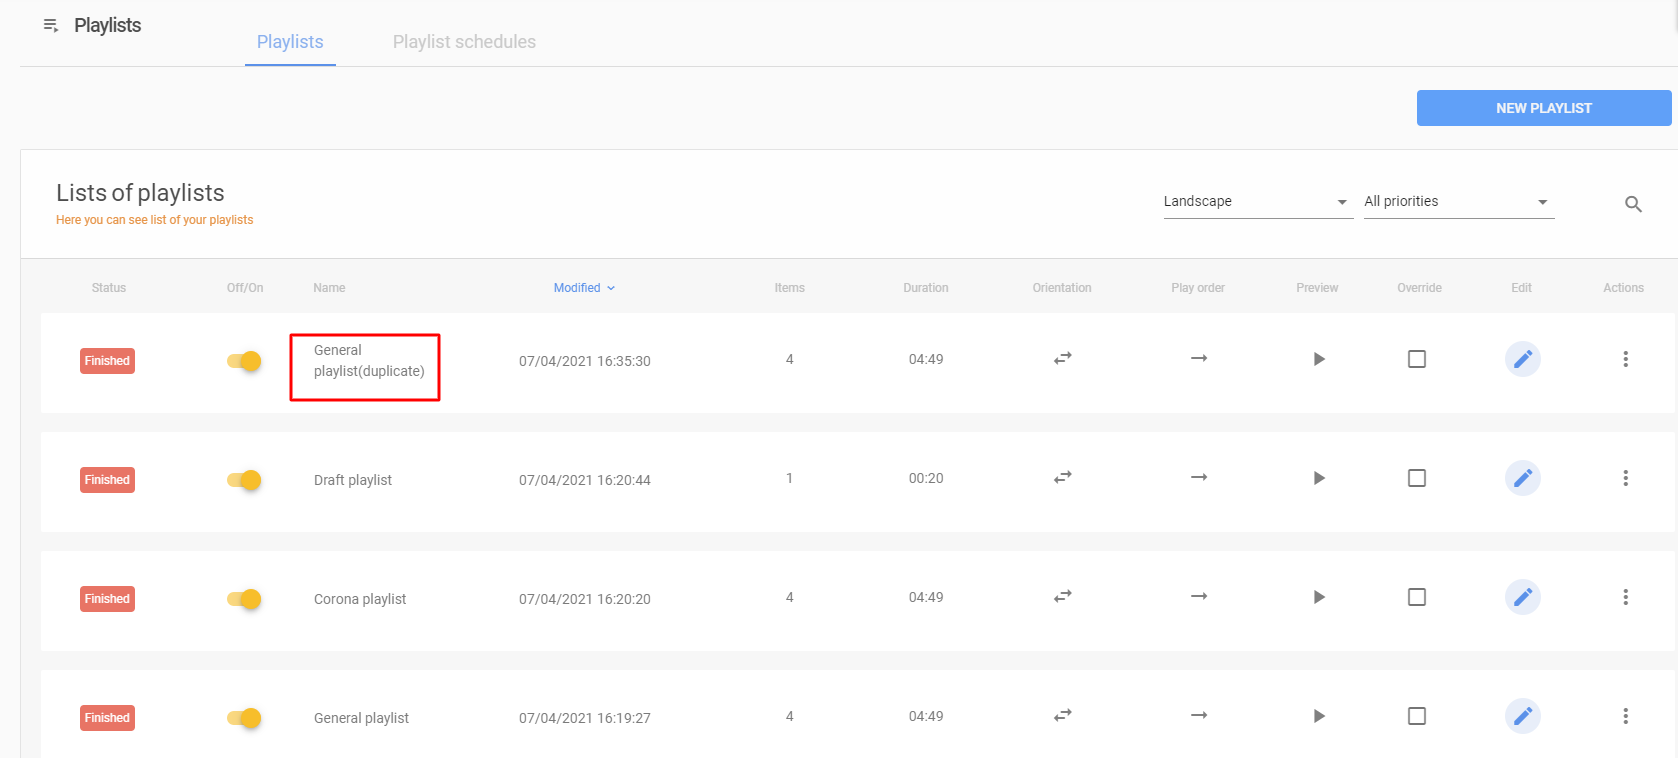Click modified date 07/04/2021 16:20:44
Image resolution: width=1678 pixels, height=758 pixels.
tap(585, 480)
